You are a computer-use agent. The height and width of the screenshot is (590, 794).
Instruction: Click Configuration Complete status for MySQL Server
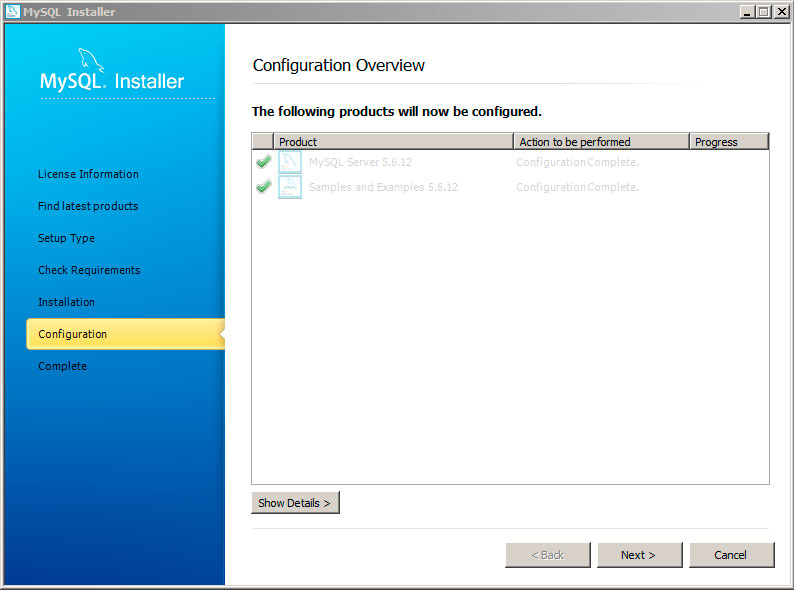[578, 162]
